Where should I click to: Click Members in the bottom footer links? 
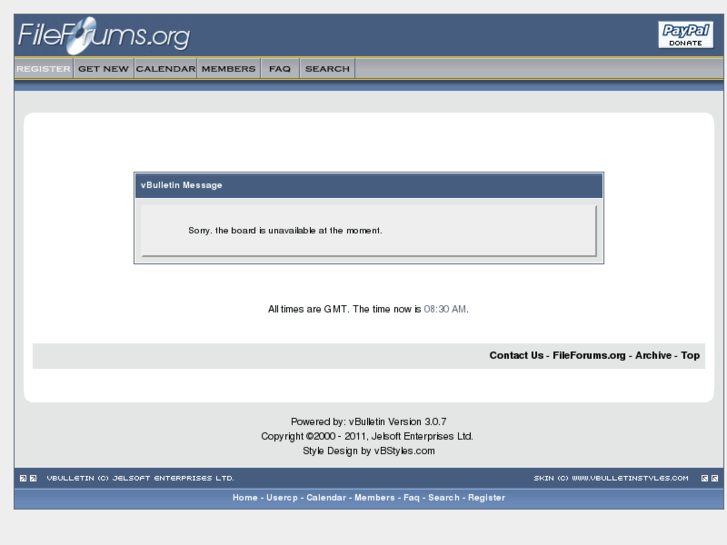pos(375,498)
